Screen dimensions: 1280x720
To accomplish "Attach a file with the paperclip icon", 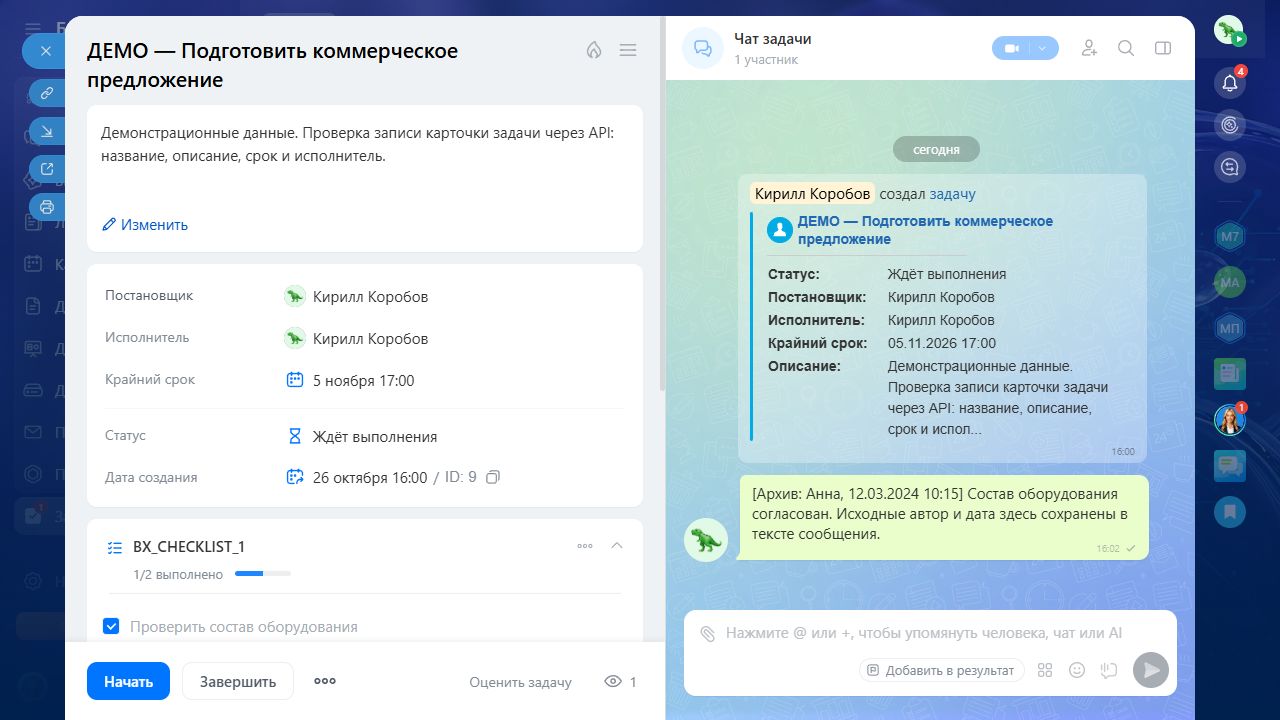I will 708,633.
